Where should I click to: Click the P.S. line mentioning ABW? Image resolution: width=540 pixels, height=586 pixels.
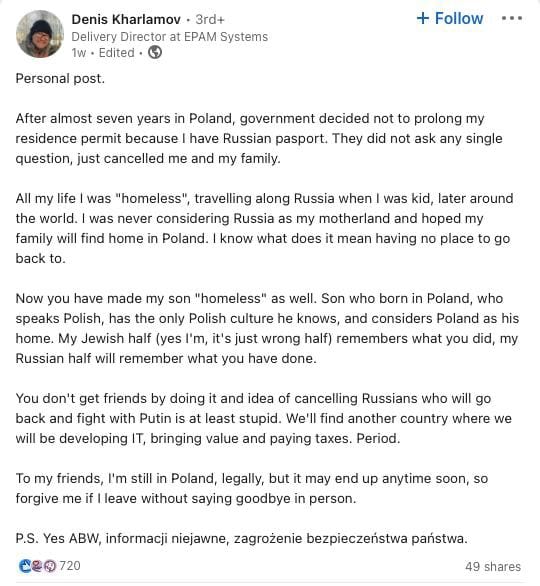coord(242,539)
